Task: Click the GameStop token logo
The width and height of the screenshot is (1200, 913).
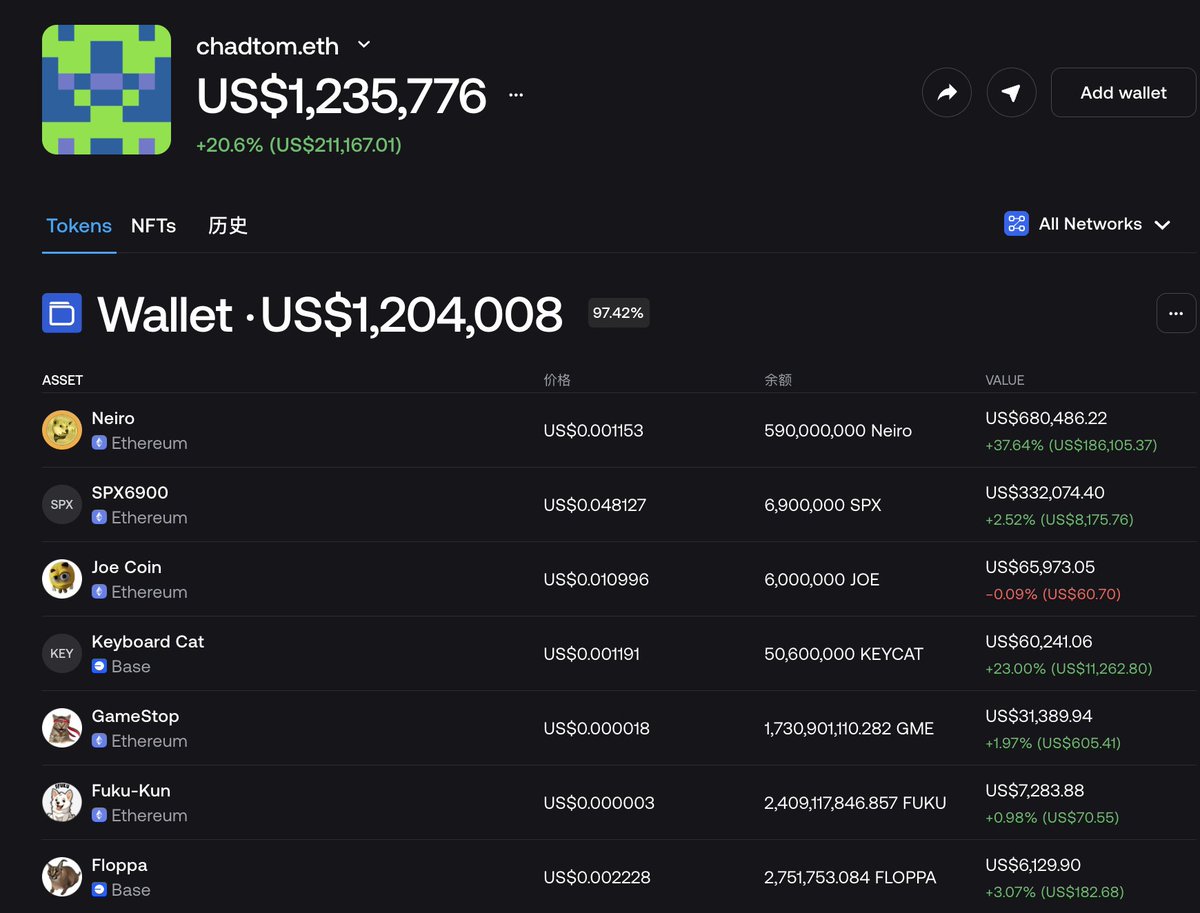Action: click(62, 728)
